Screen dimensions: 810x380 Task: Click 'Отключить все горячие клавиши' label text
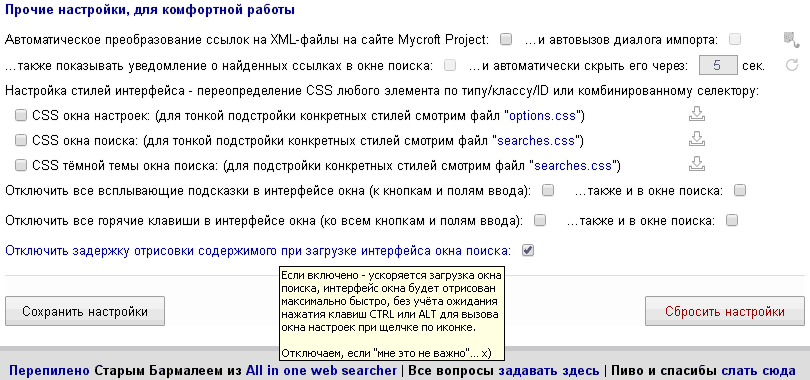tap(263, 221)
